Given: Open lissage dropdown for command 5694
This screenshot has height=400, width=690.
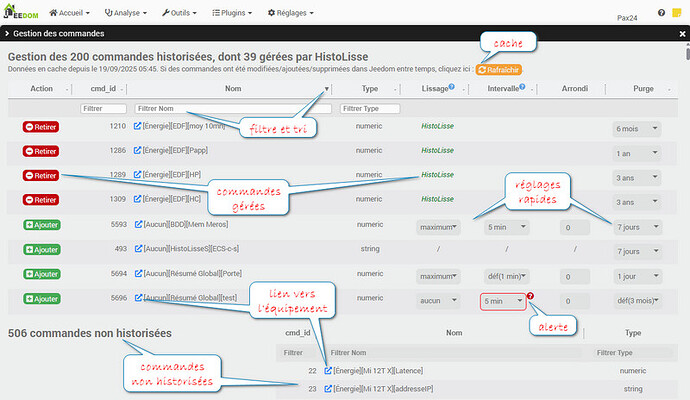Looking at the screenshot, I should [438, 276].
